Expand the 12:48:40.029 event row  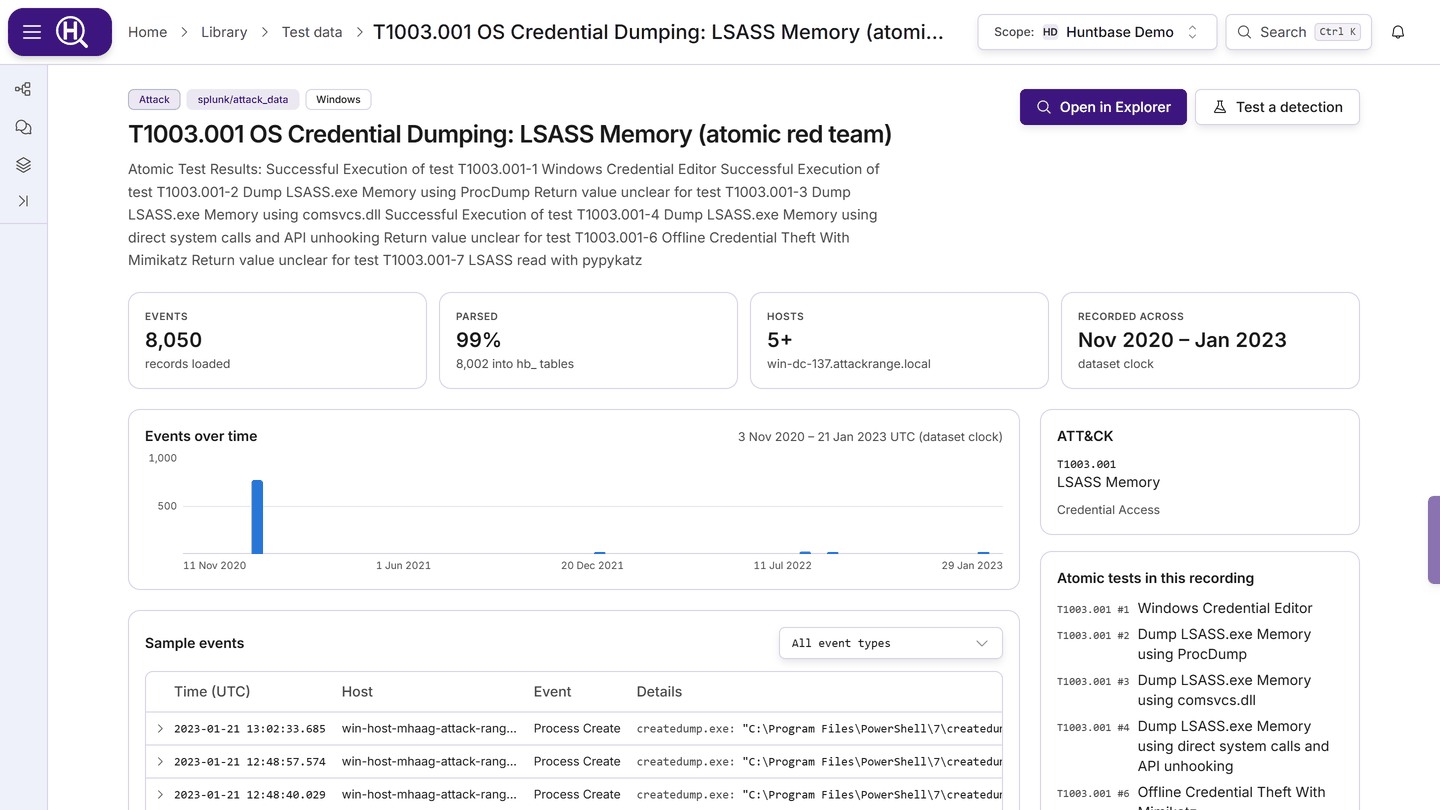[160, 794]
